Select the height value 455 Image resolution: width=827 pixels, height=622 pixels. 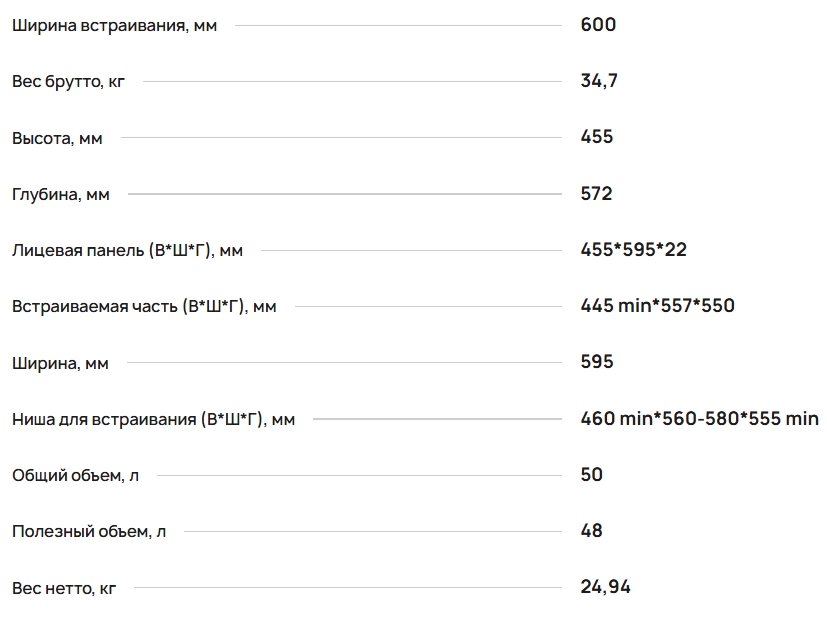597,137
